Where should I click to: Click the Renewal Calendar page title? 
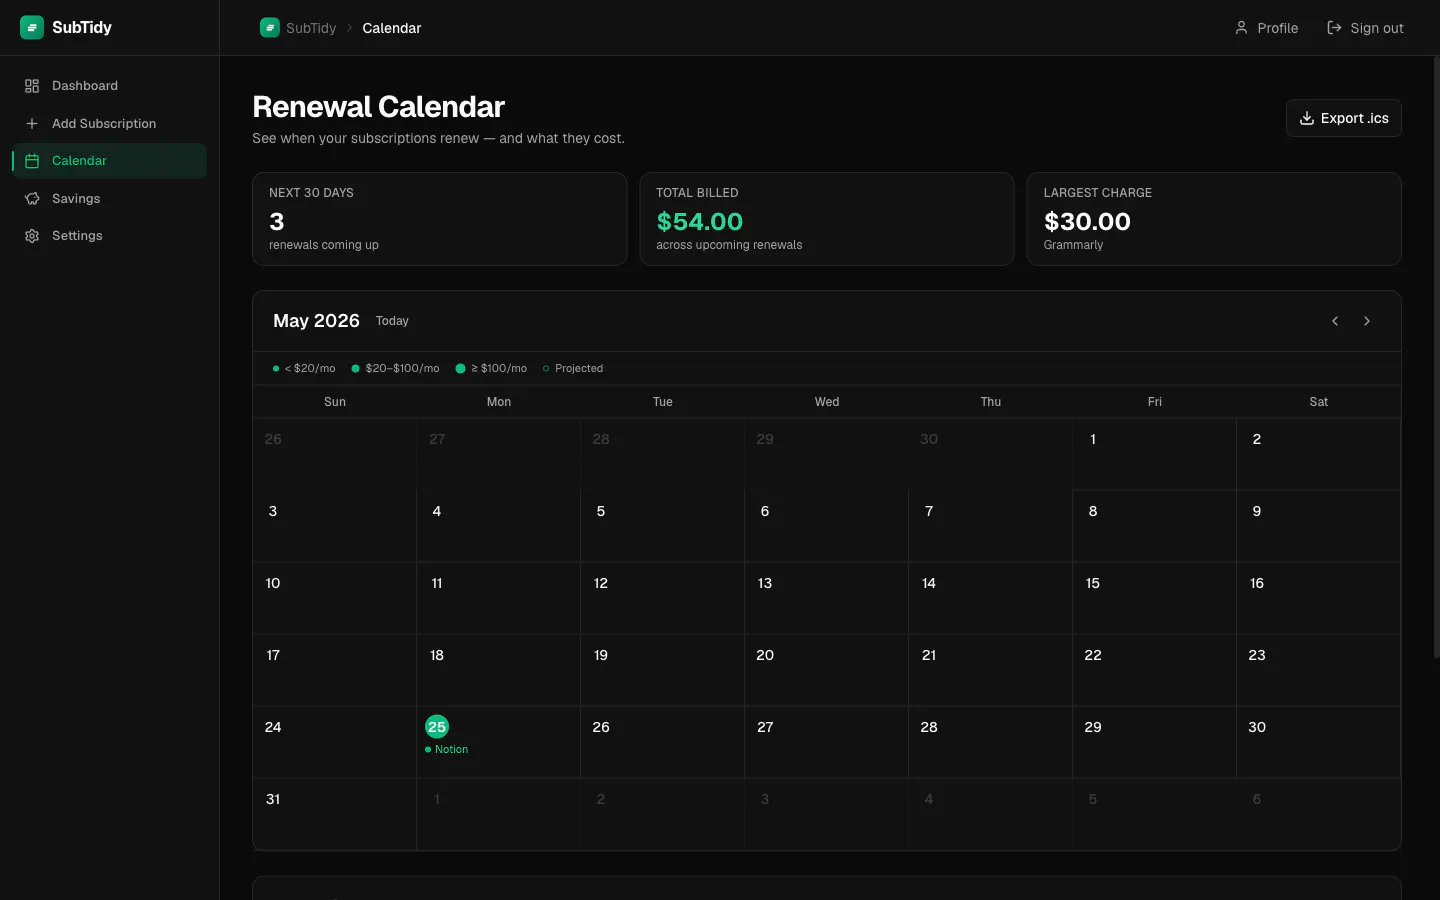pyautogui.click(x=378, y=107)
